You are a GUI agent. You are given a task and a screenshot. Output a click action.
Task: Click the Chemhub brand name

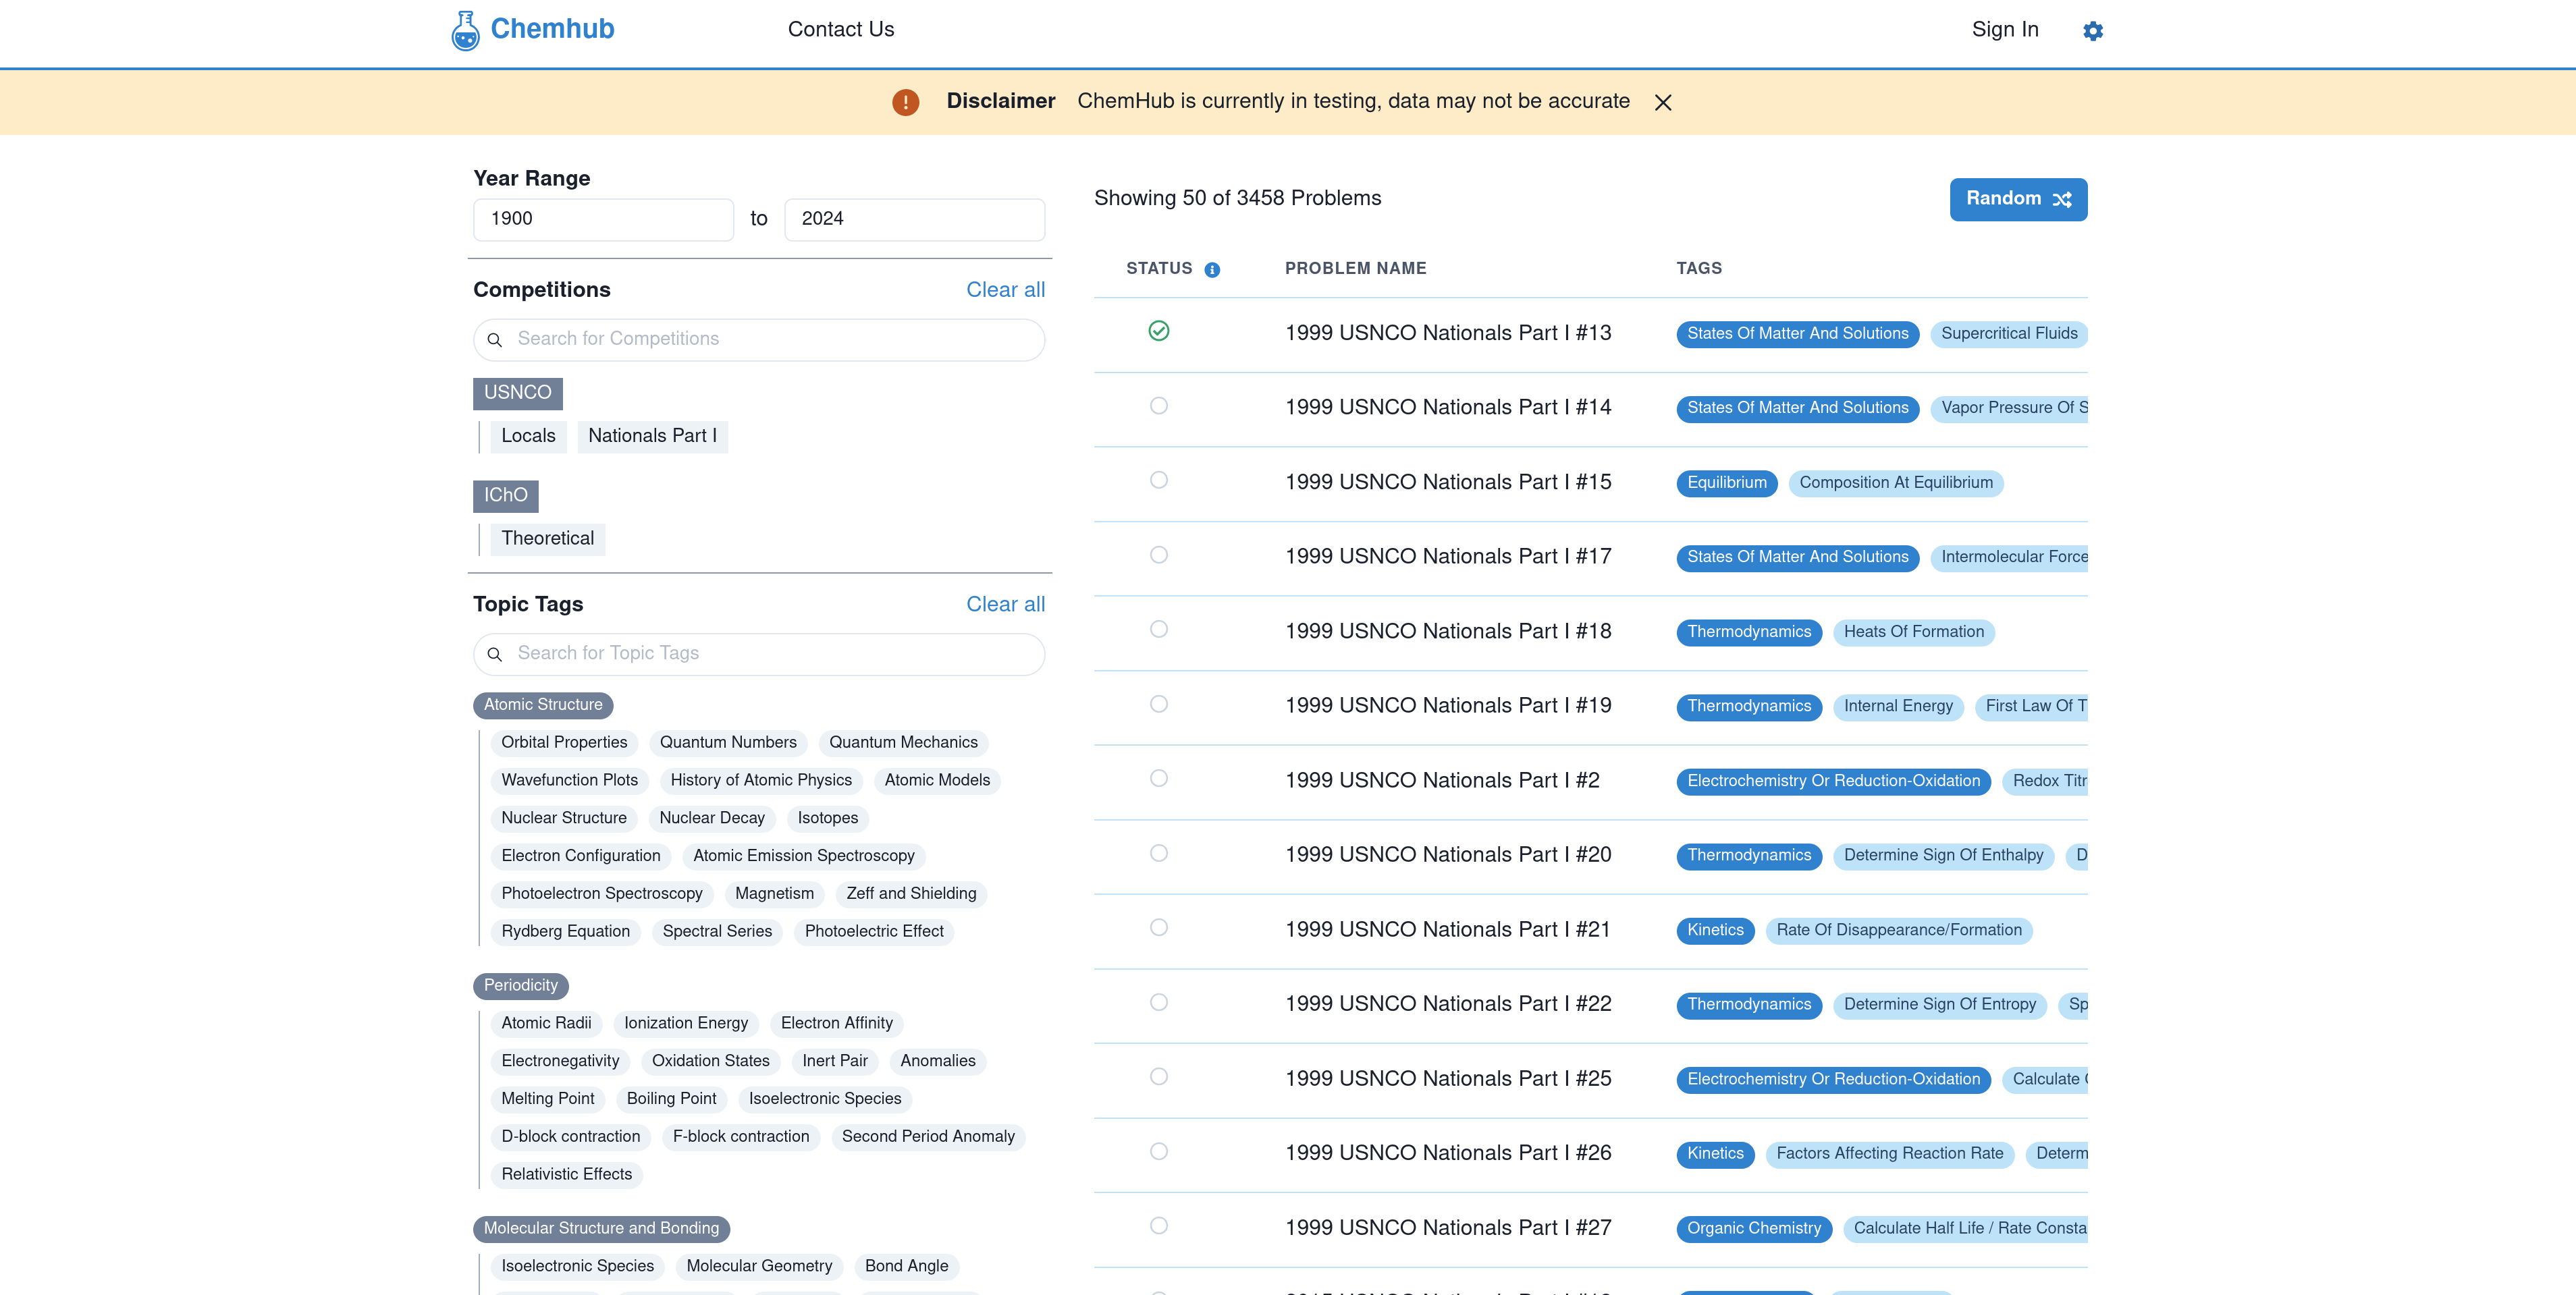click(552, 29)
